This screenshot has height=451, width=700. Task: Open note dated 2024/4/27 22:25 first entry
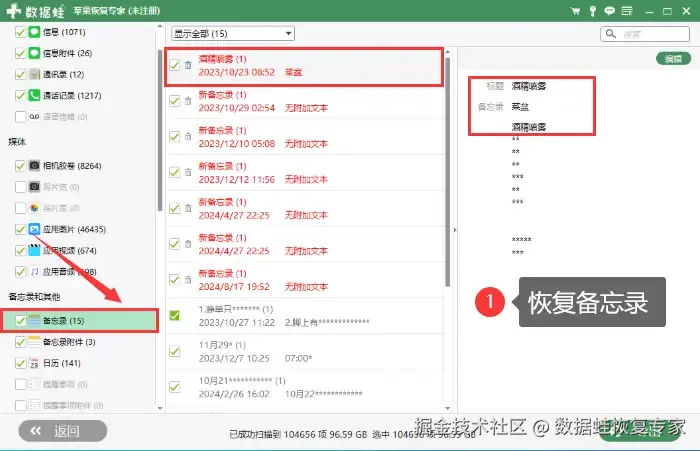304,209
